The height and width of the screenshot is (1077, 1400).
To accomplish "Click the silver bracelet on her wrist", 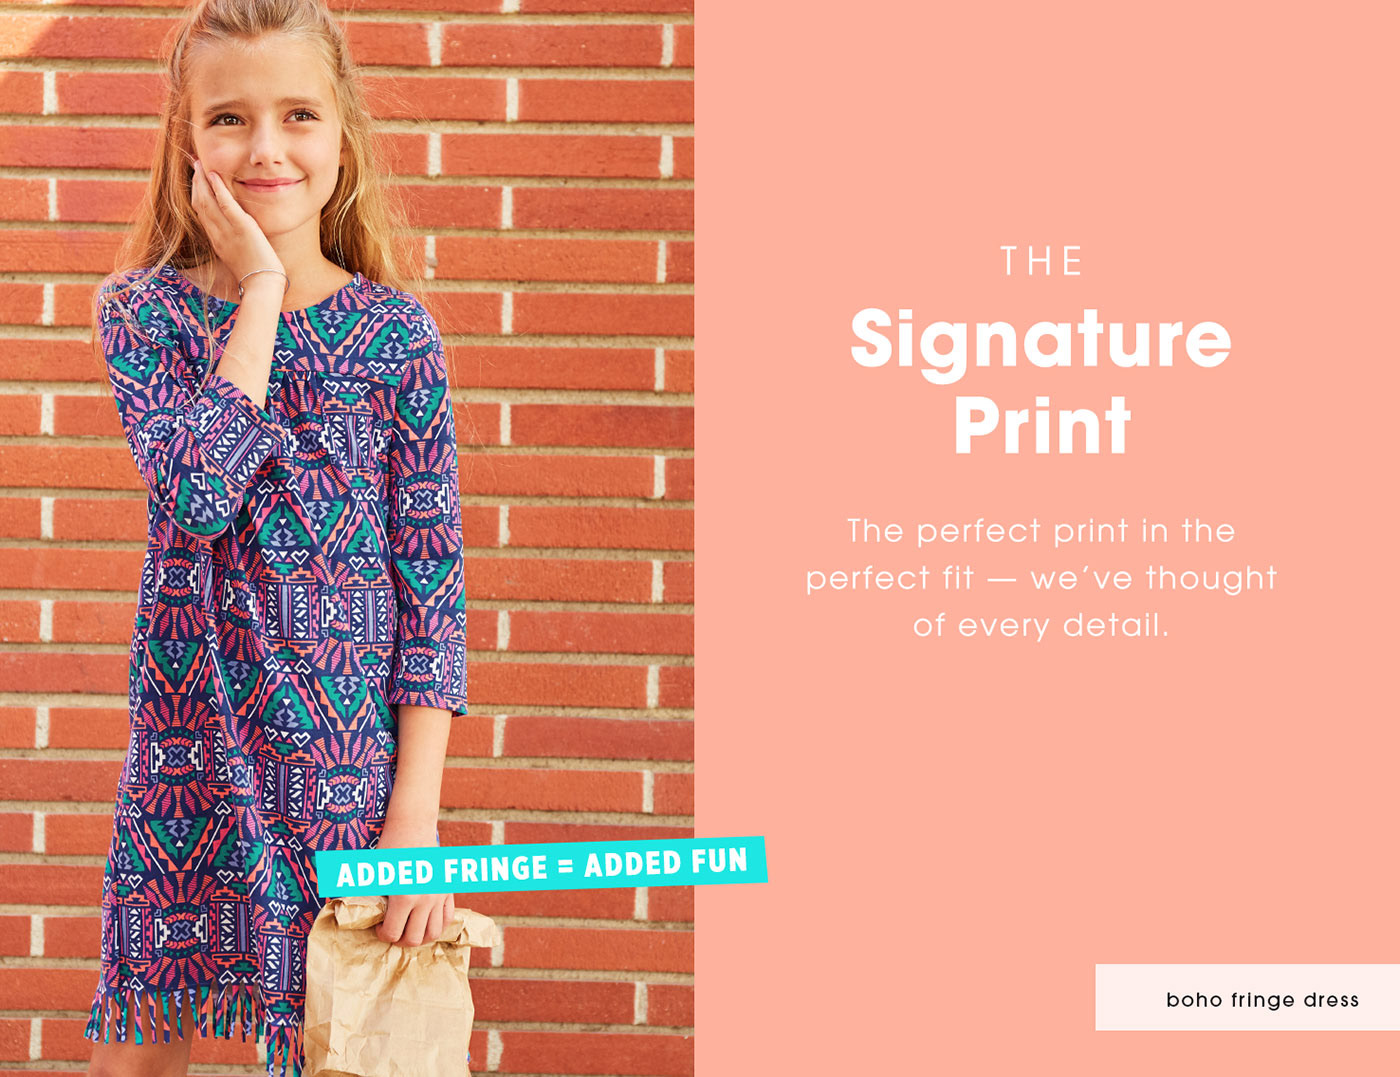I will click(262, 277).
